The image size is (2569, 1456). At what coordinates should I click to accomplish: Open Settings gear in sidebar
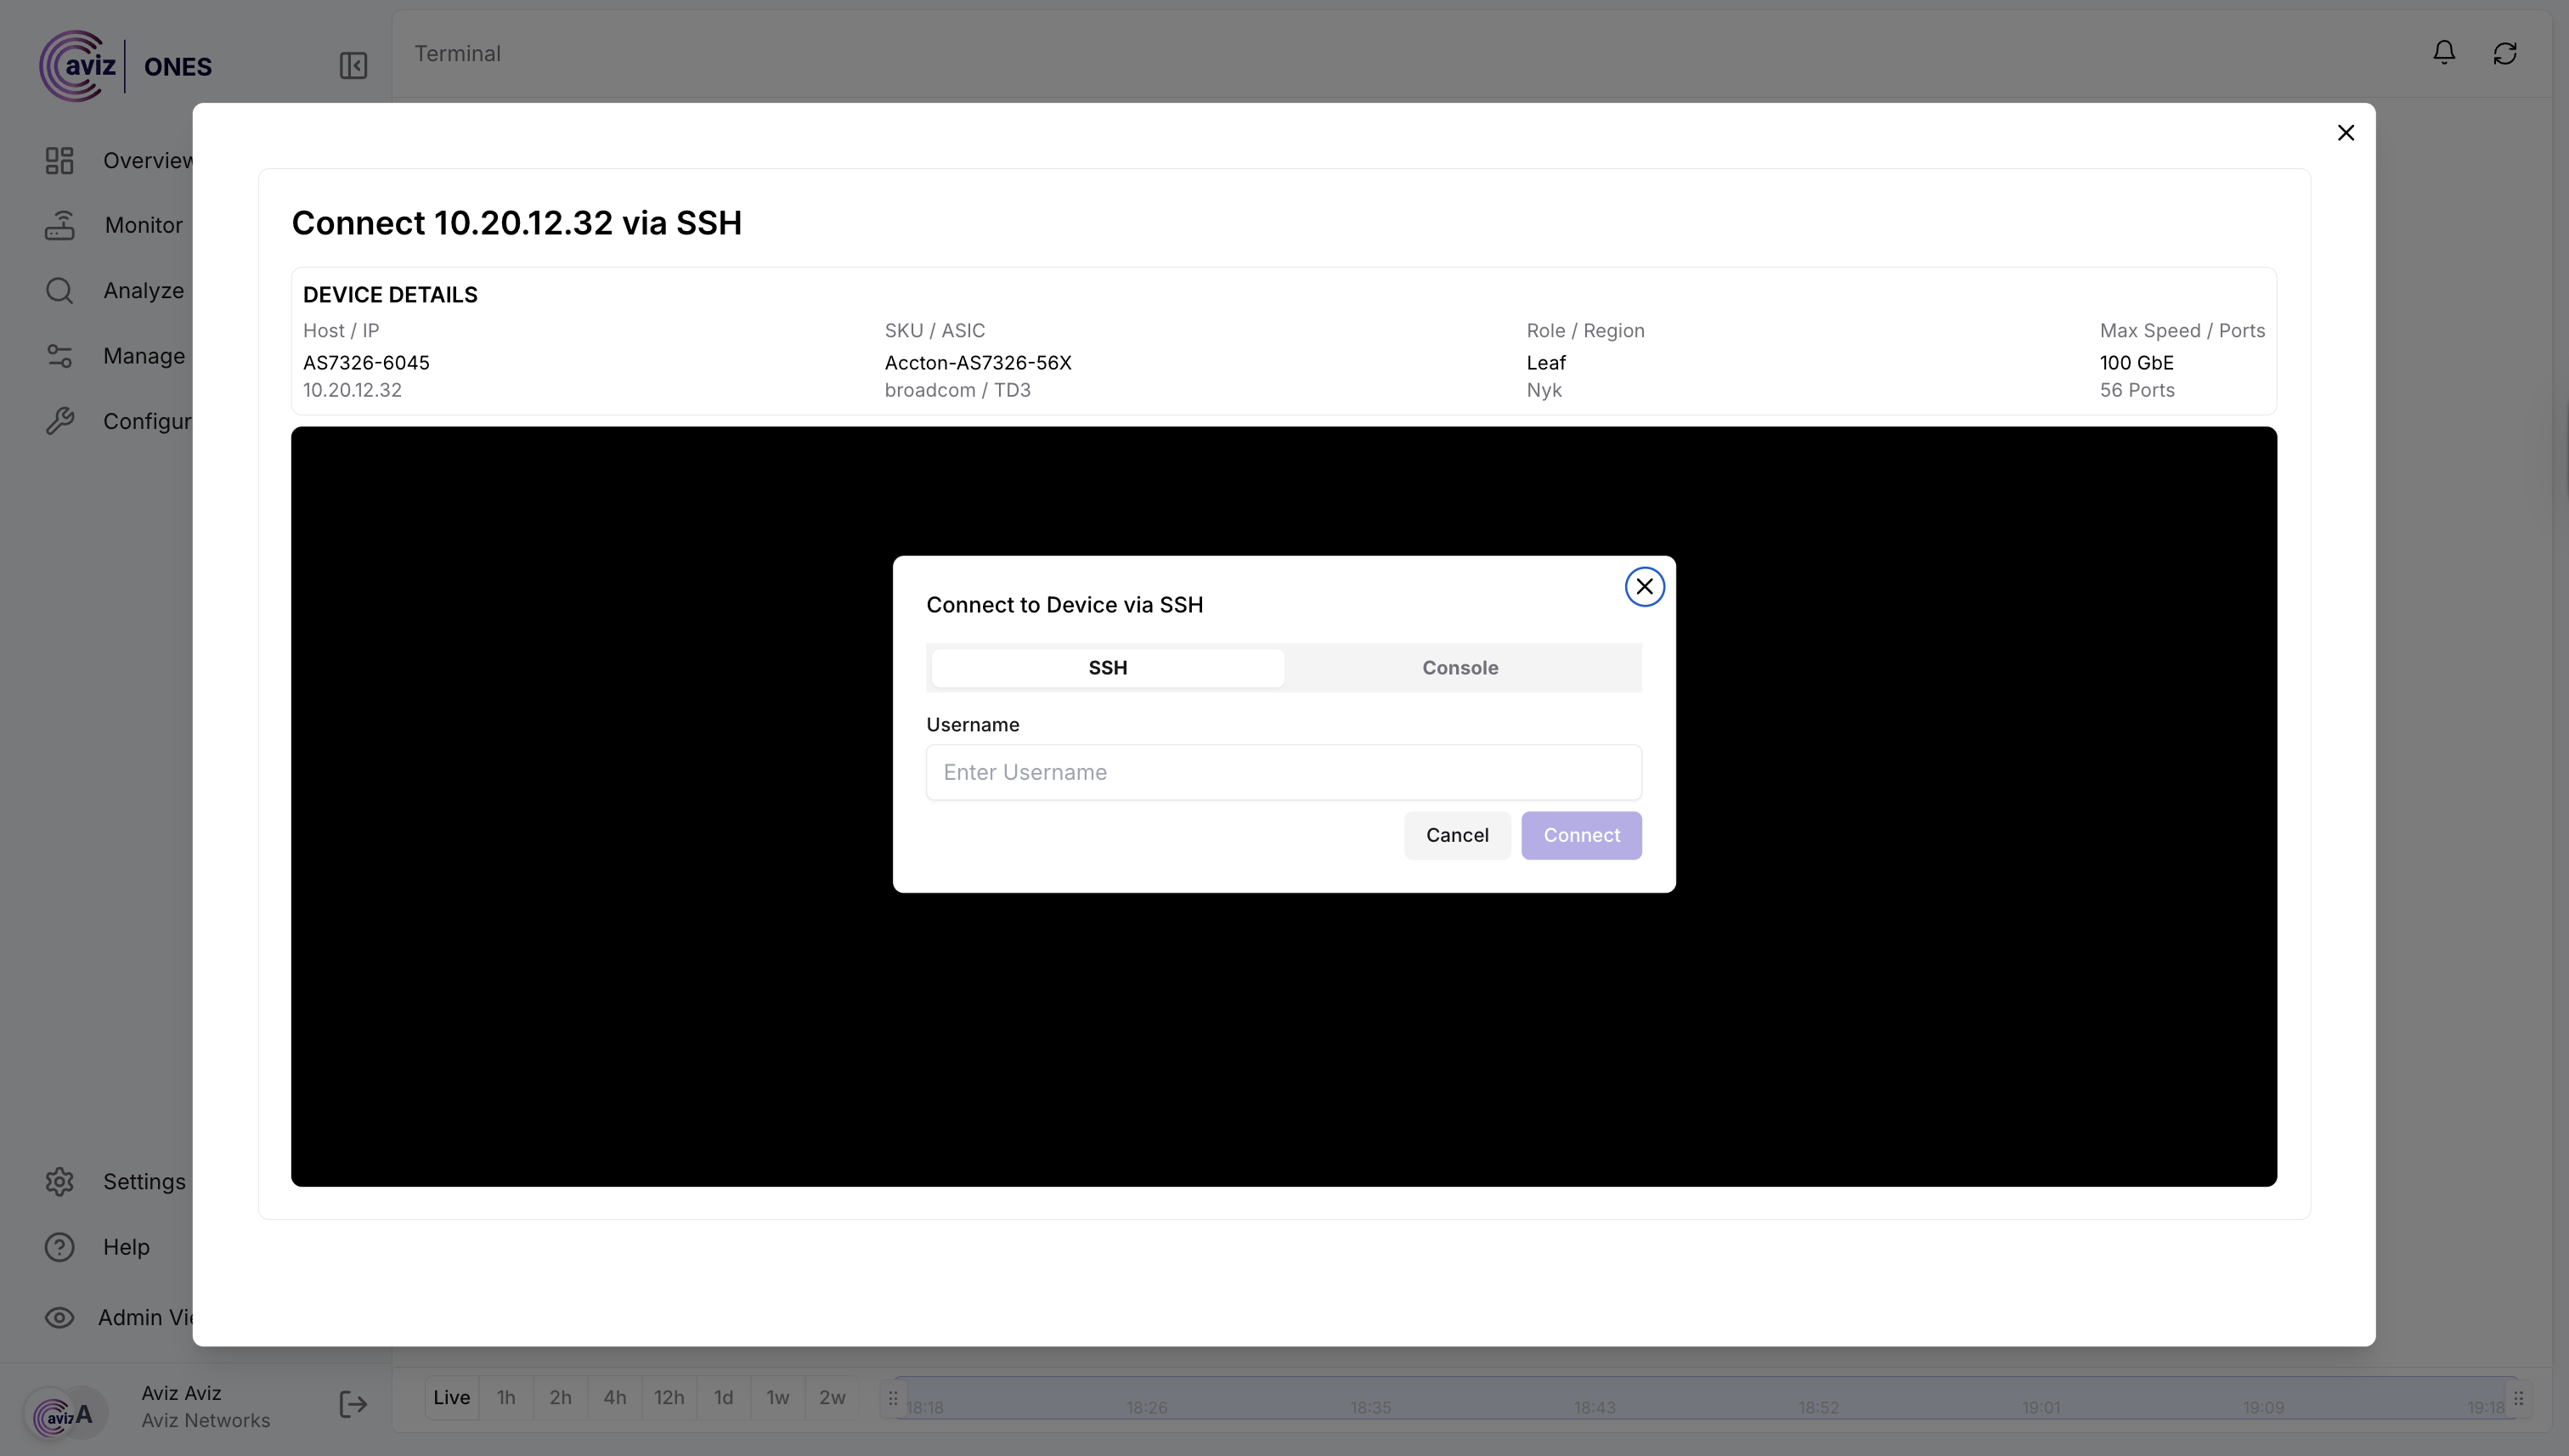coord(59,1181)
